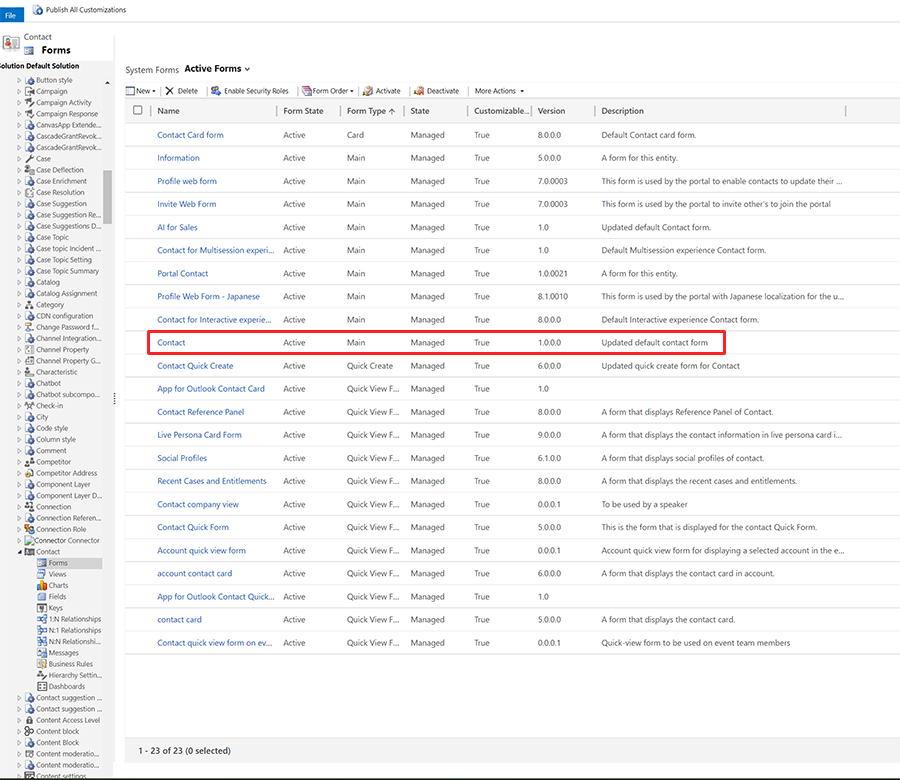Open the Information form link
Image resolution: width=900 pixels, height=780 pixels.
[178, 158]
